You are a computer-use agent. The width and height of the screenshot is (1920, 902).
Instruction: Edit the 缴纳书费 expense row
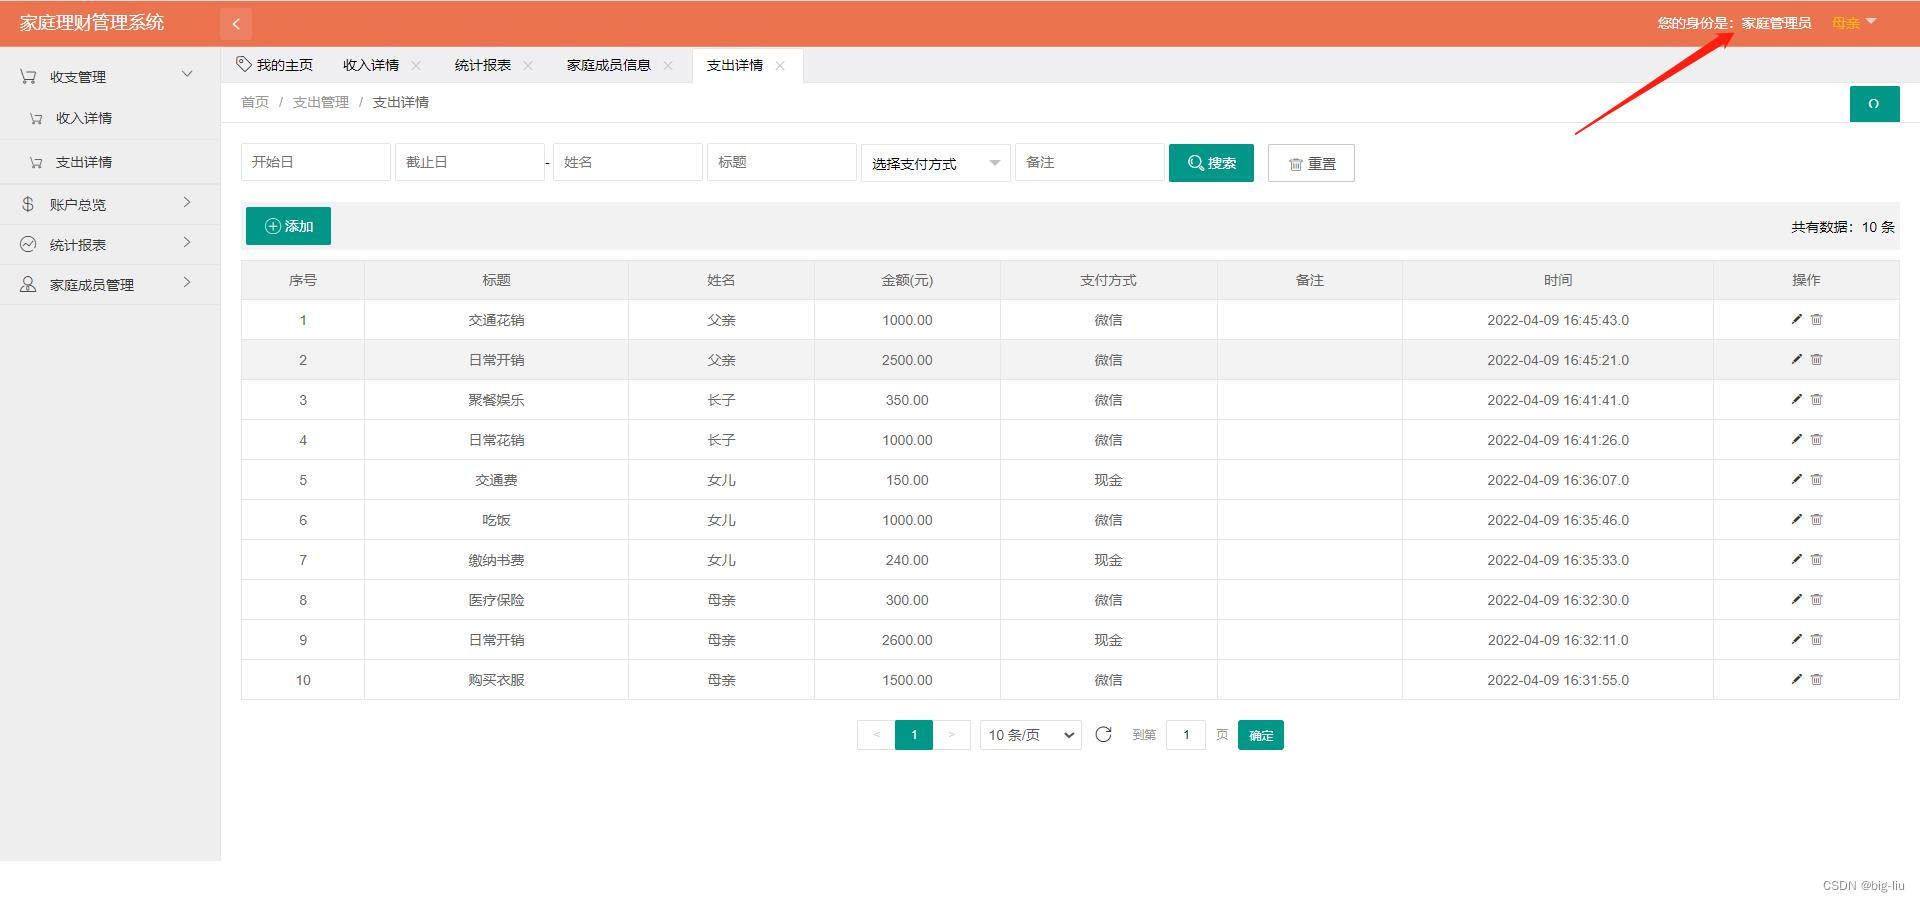(x=1796, y=559)
